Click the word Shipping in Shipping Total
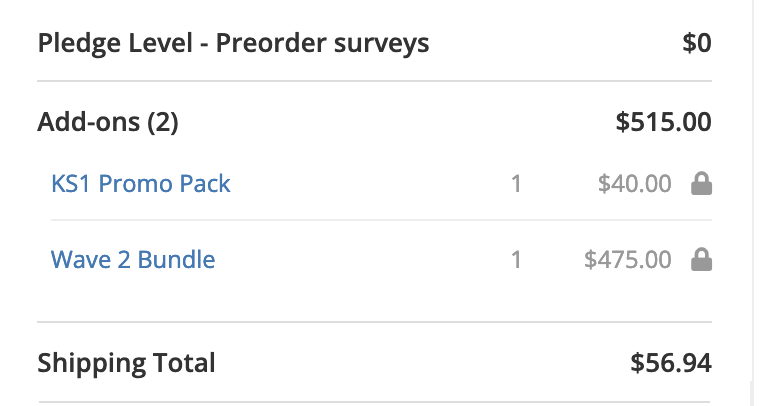The image size is (762, 406). tap(91, 363)
